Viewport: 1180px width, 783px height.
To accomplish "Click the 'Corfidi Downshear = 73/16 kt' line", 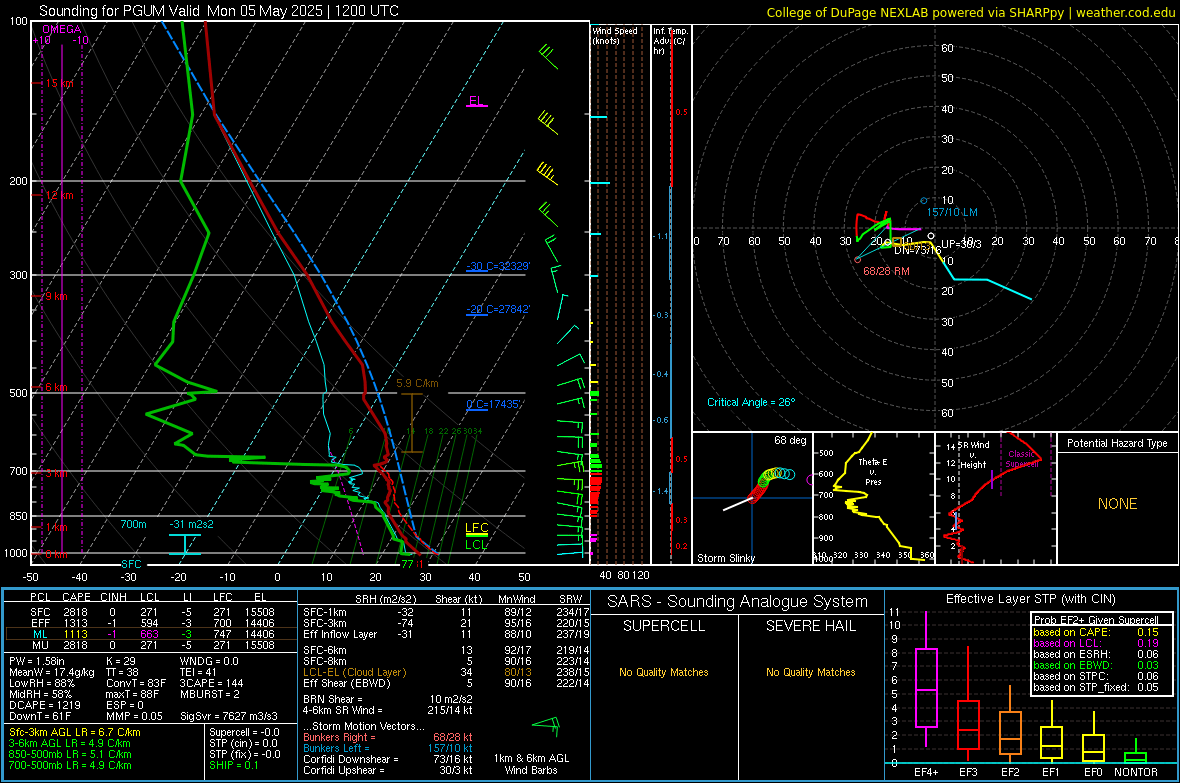I will (x=388, y=759).
